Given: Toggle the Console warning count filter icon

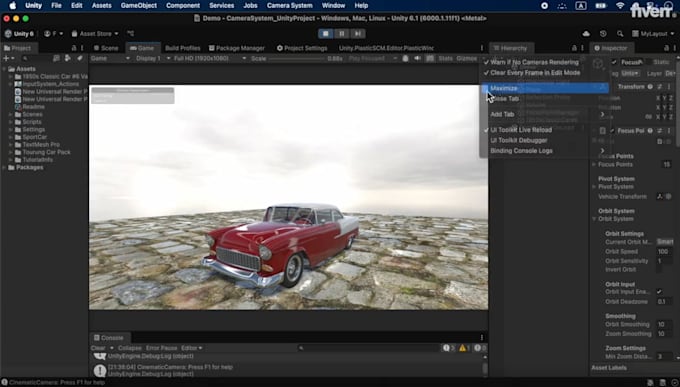Looking at the screenshot, I should tap(464, 348).
